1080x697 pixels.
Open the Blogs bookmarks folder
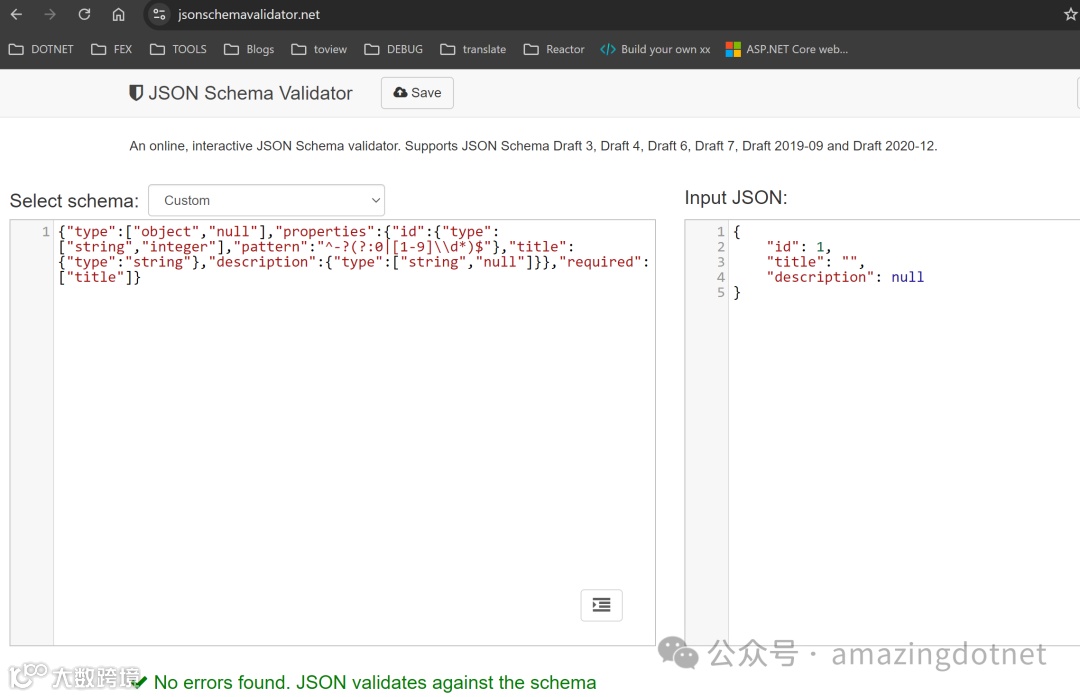249,50
